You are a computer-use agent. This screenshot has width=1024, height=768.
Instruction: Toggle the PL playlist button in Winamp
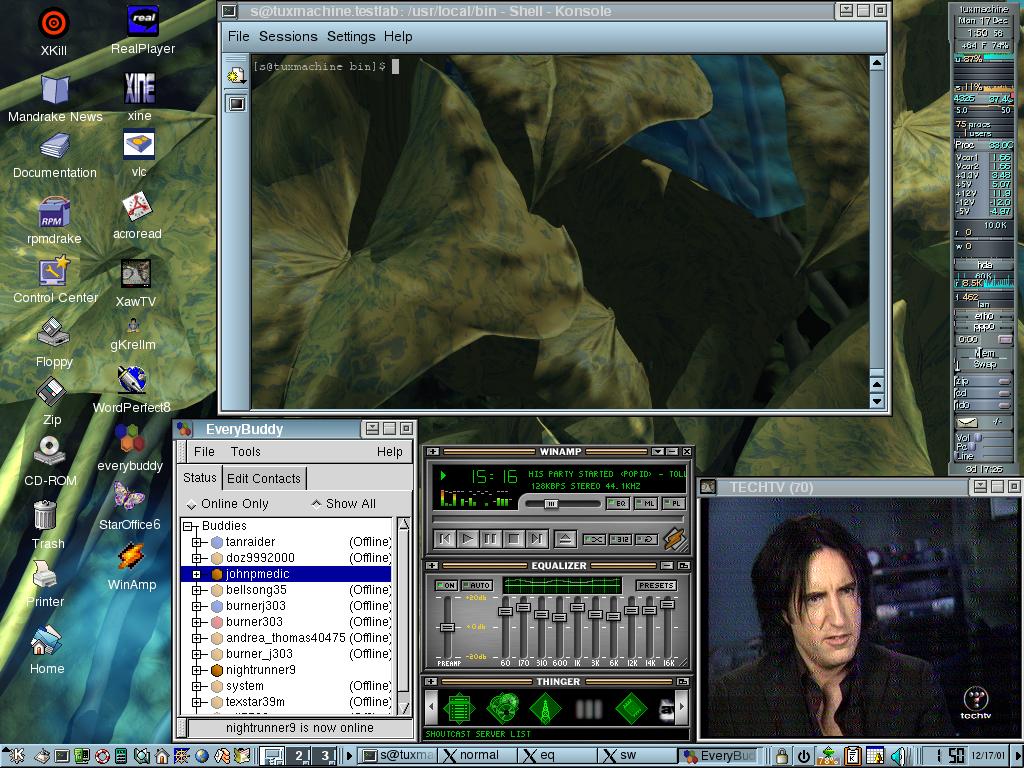(x=674, y=504)
